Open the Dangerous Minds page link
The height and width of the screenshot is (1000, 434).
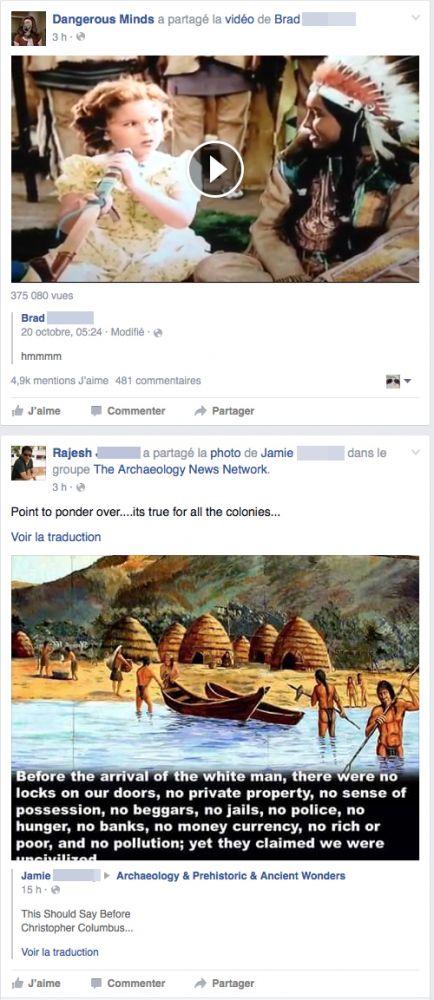coord(103,20)
